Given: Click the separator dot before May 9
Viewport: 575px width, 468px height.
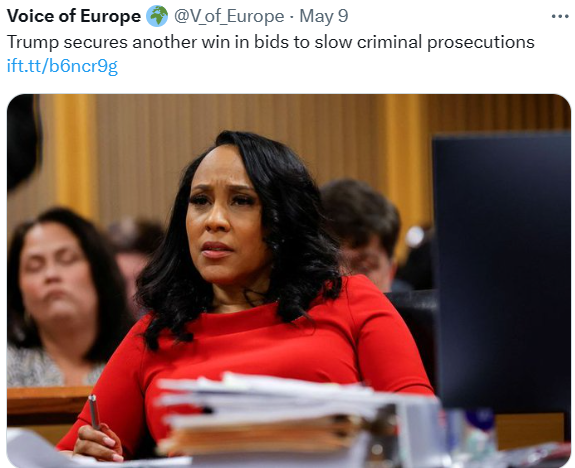Looking at the screenshot, I should click(292, 17).
